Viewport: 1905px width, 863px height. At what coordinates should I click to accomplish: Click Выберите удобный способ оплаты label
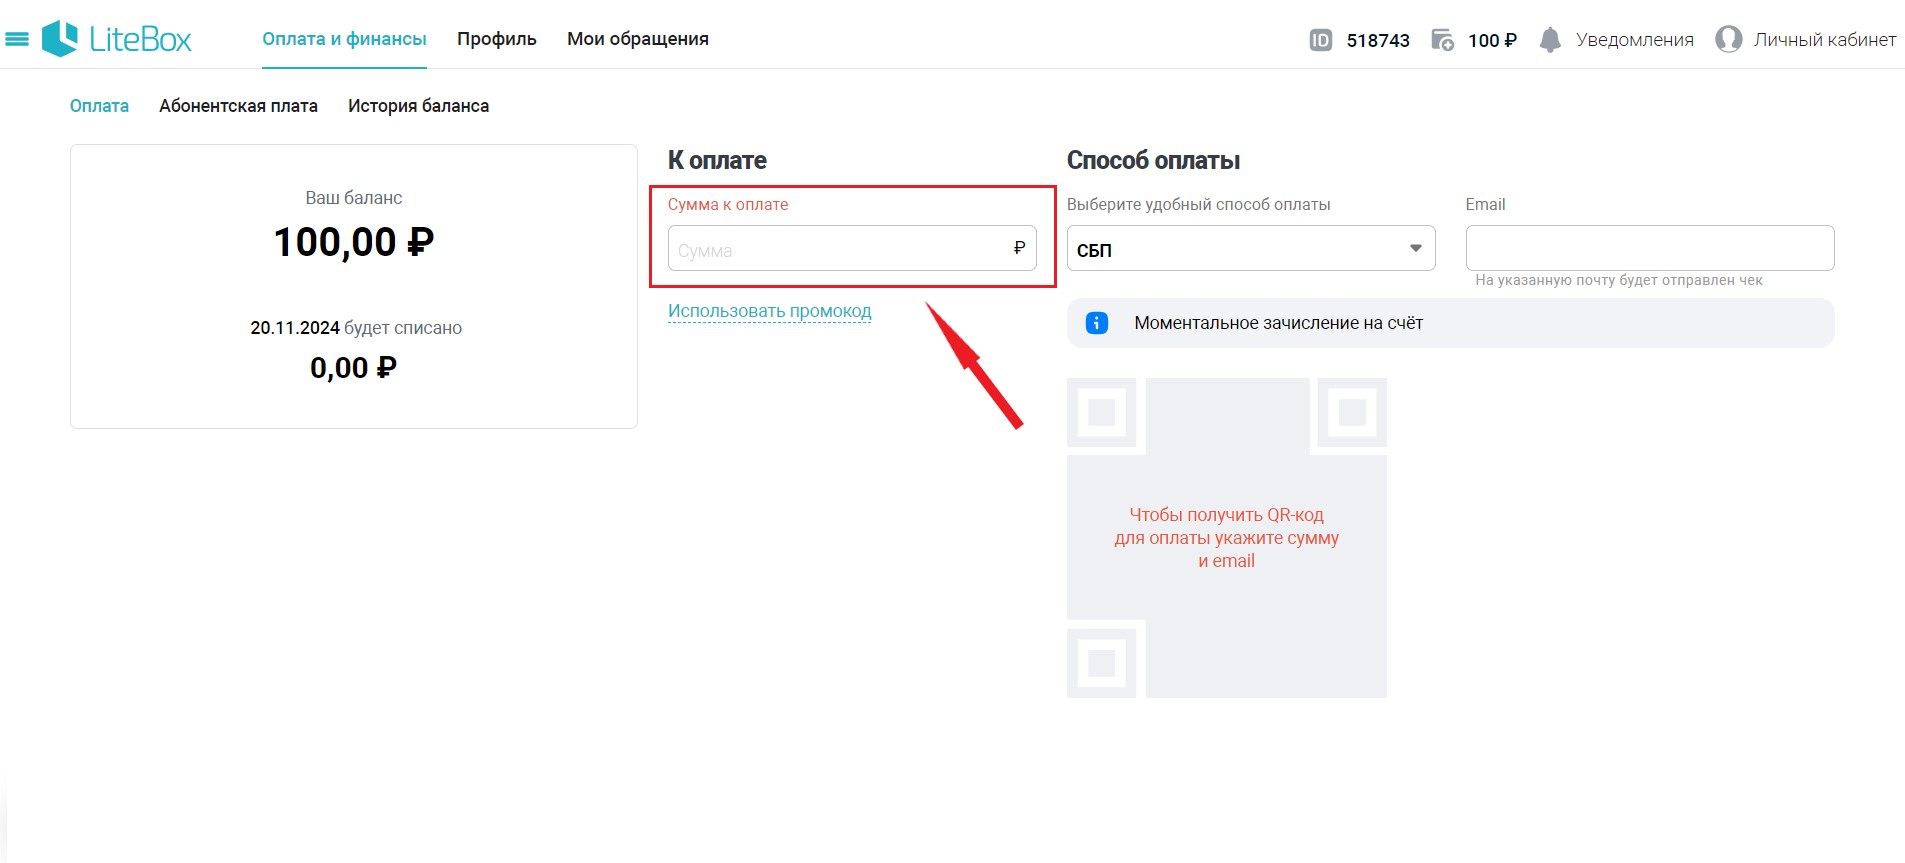(x=1198, y=204)
